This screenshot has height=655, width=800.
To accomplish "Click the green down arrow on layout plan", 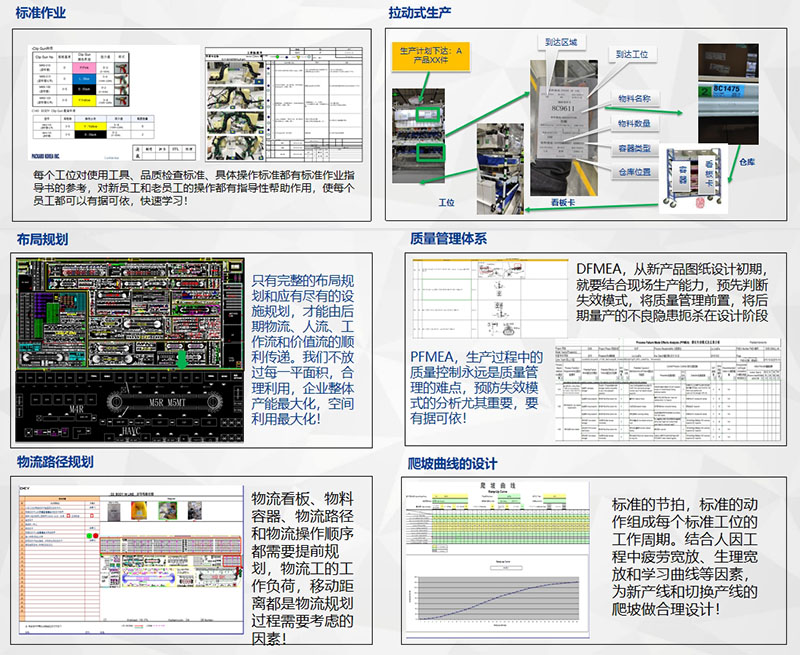I will tap(182, 359).
